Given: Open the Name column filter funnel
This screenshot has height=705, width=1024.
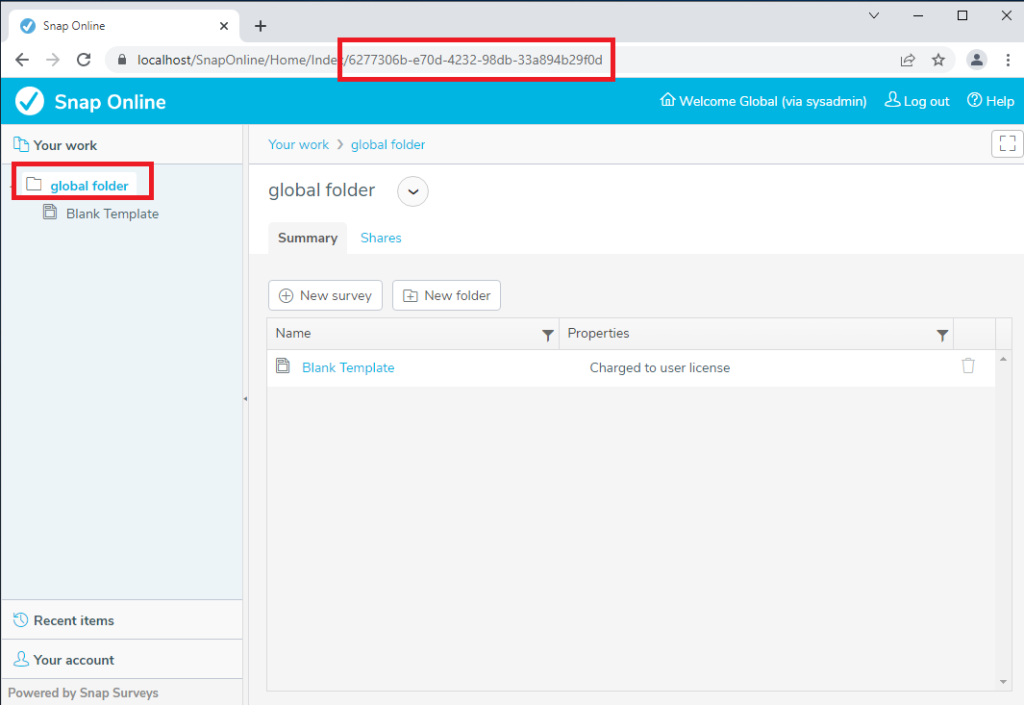Looking at the screenshot, I should 548,334.
